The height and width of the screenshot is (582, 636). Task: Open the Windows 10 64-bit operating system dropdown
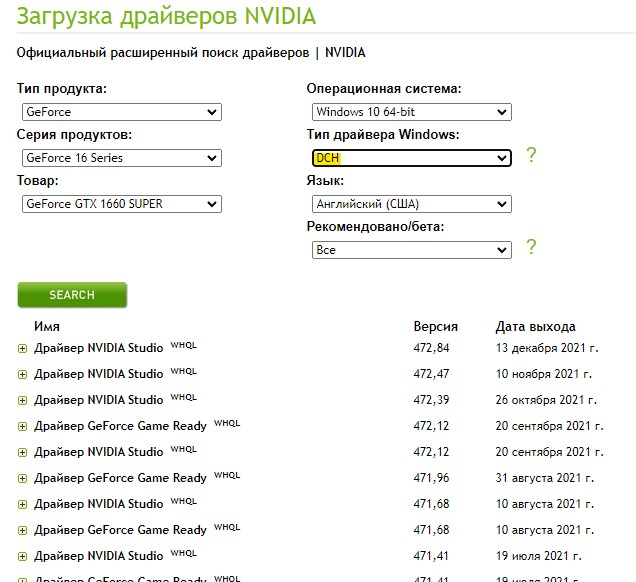(x=412, y=112)
